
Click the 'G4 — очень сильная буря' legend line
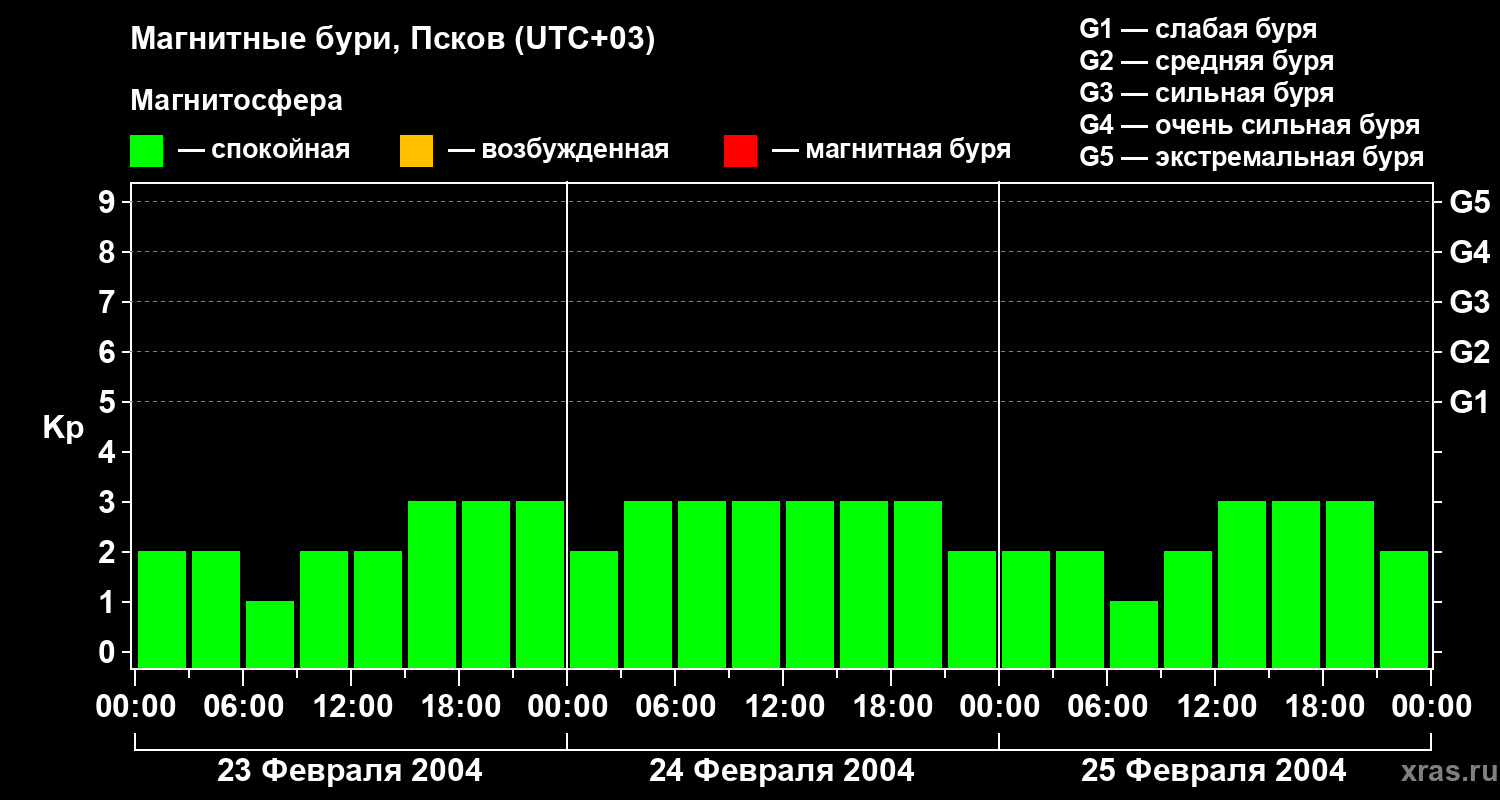coord(1249,125)
